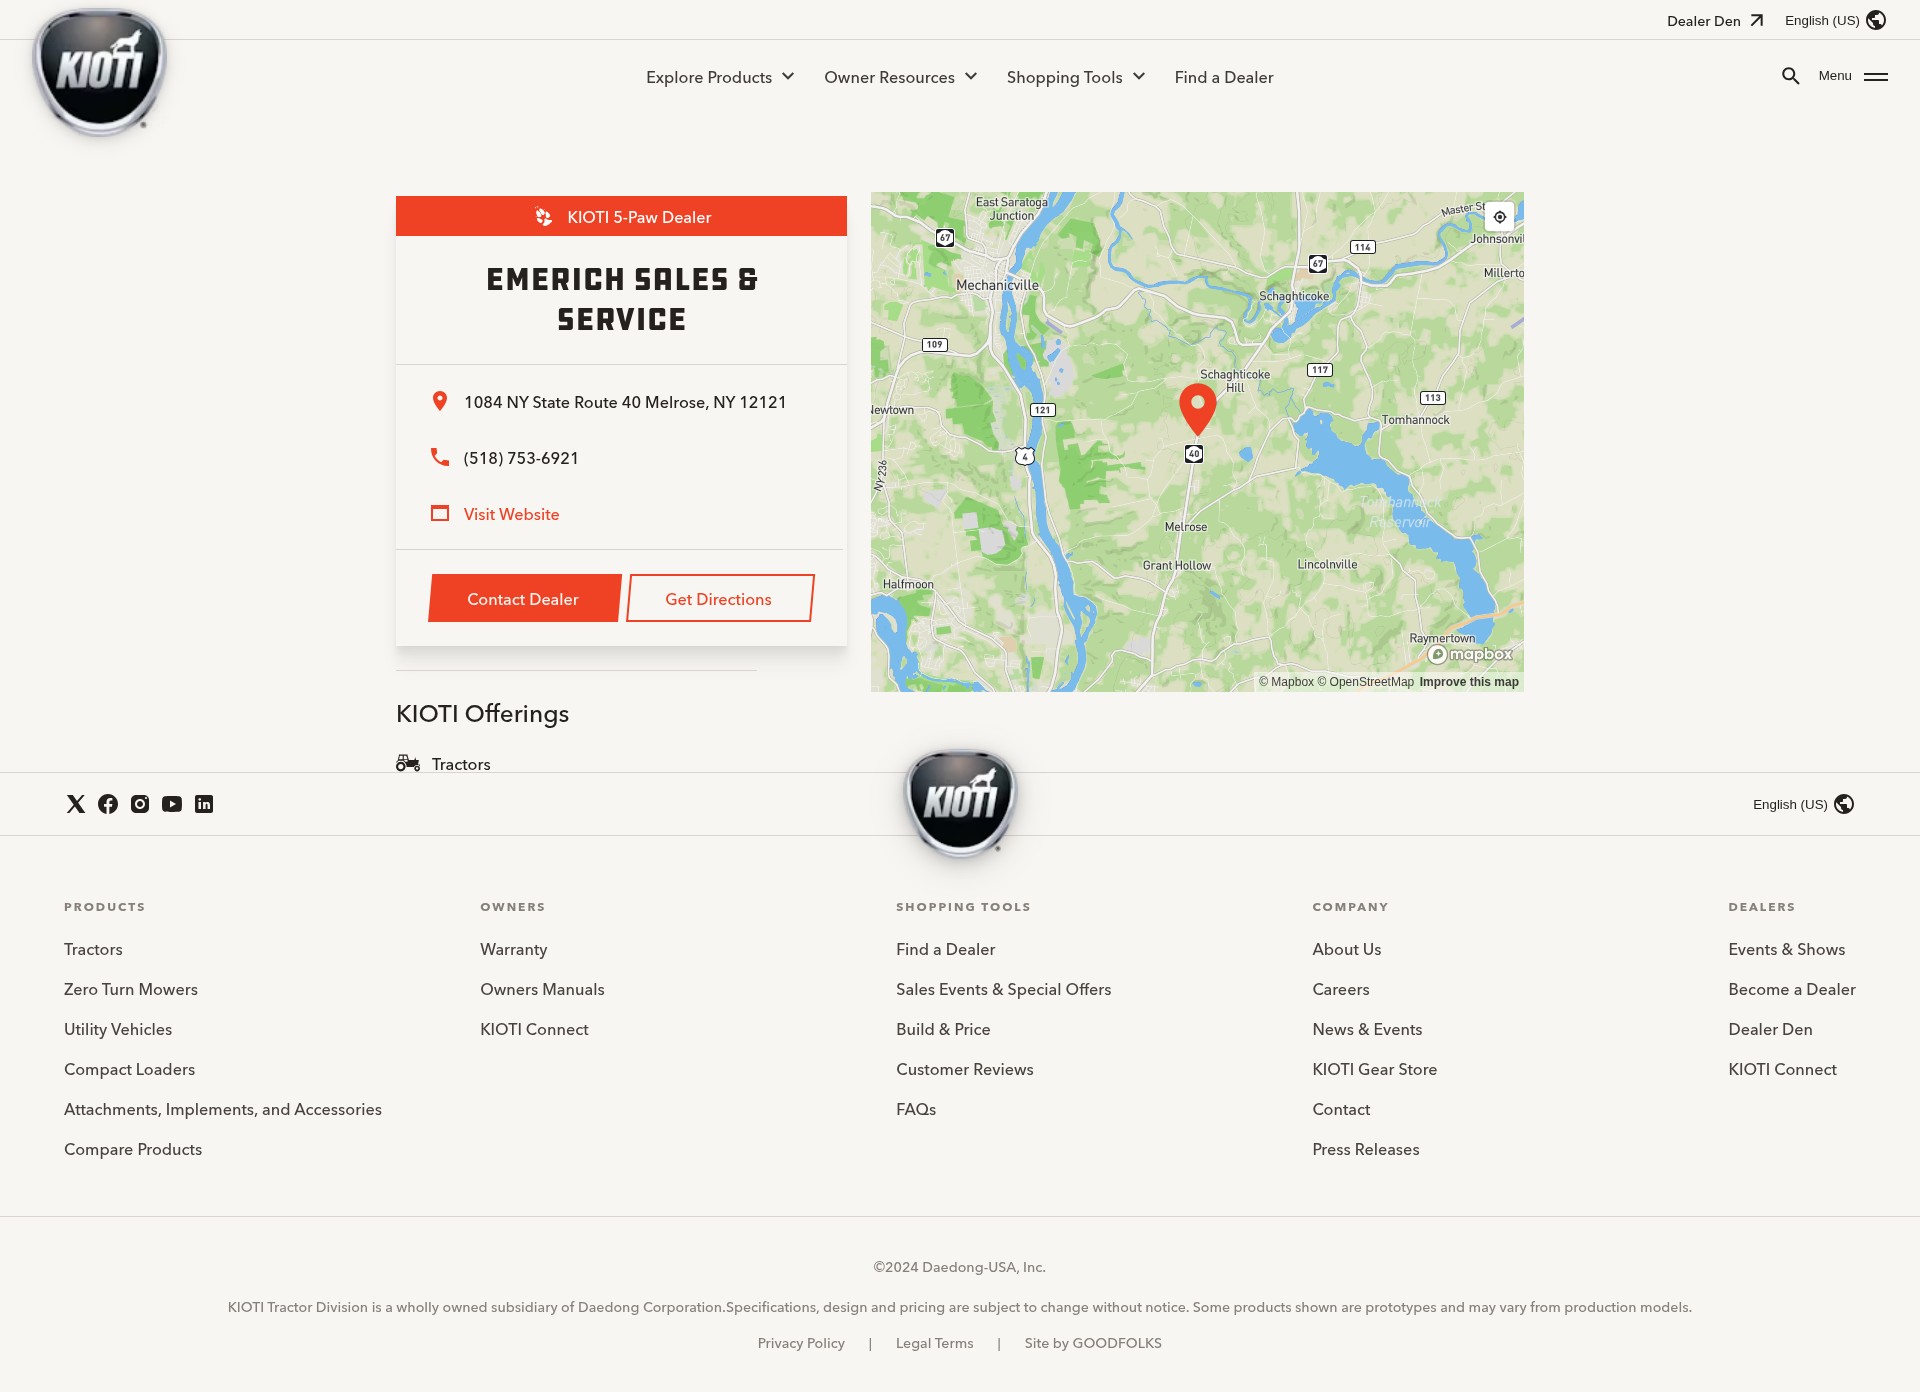
Task: Open the Become a Dealer footer link
Action: 1791,989
